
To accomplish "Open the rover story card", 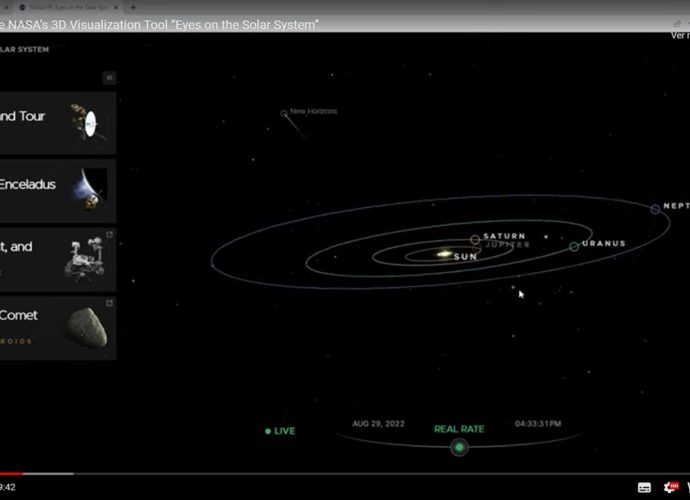I will (58, 260).
